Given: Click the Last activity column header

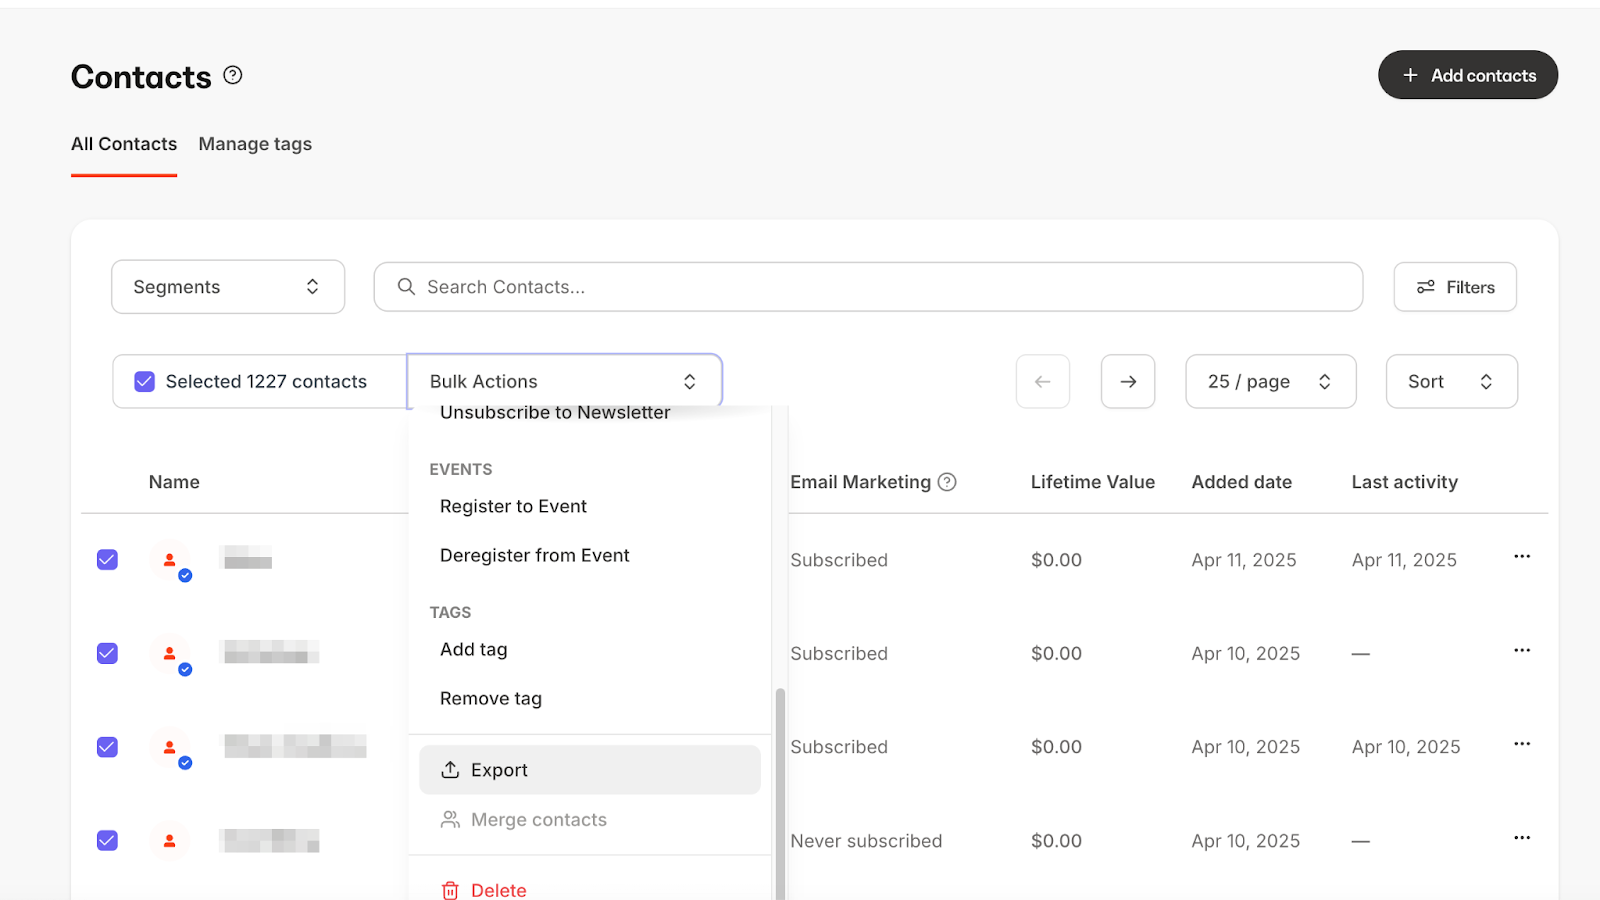Looking at the screenshot, I should (1405, 482).
